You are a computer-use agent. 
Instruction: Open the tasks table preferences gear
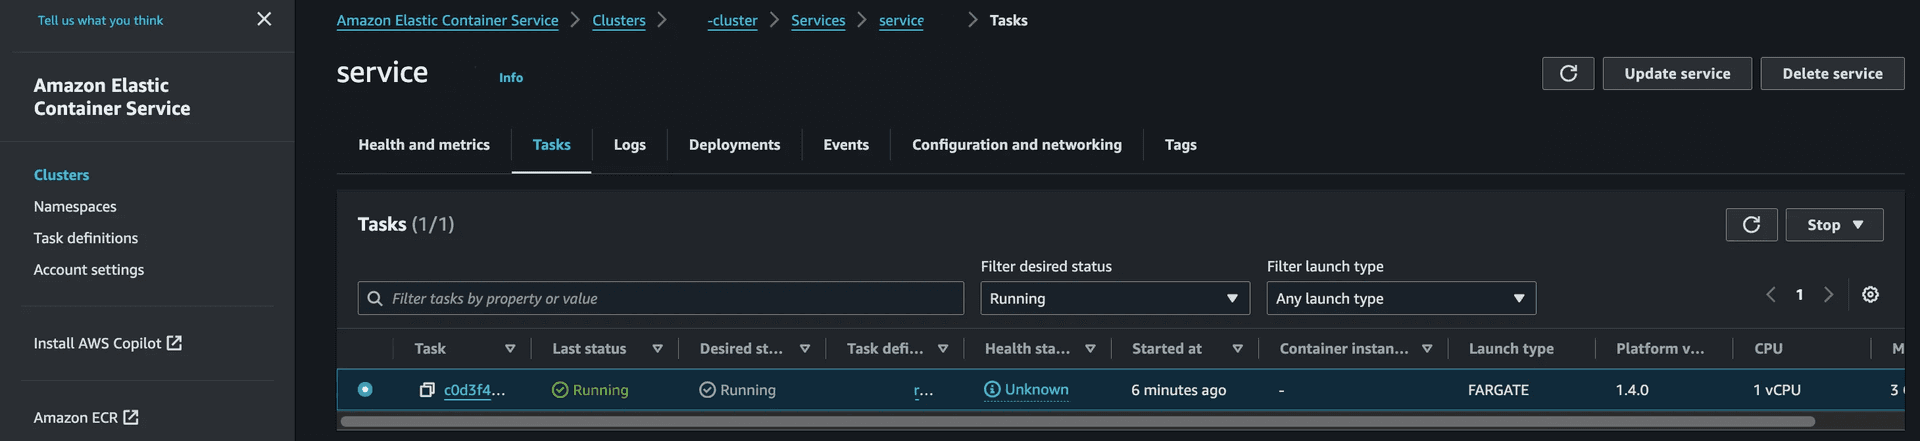pos(1870,295)
